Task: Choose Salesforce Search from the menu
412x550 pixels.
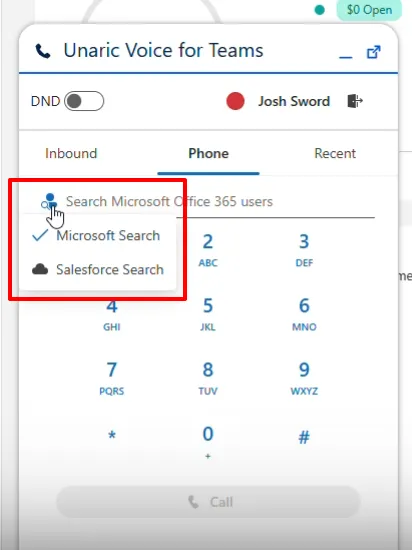Action: [97, 269]
